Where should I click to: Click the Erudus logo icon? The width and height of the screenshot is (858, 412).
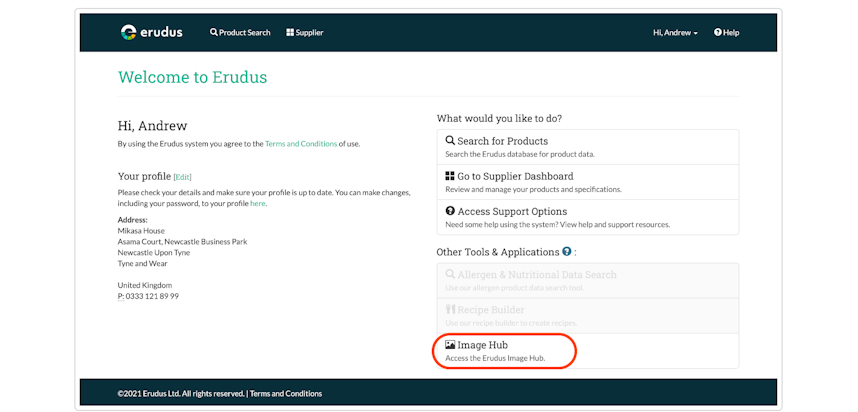pos(128,32)
